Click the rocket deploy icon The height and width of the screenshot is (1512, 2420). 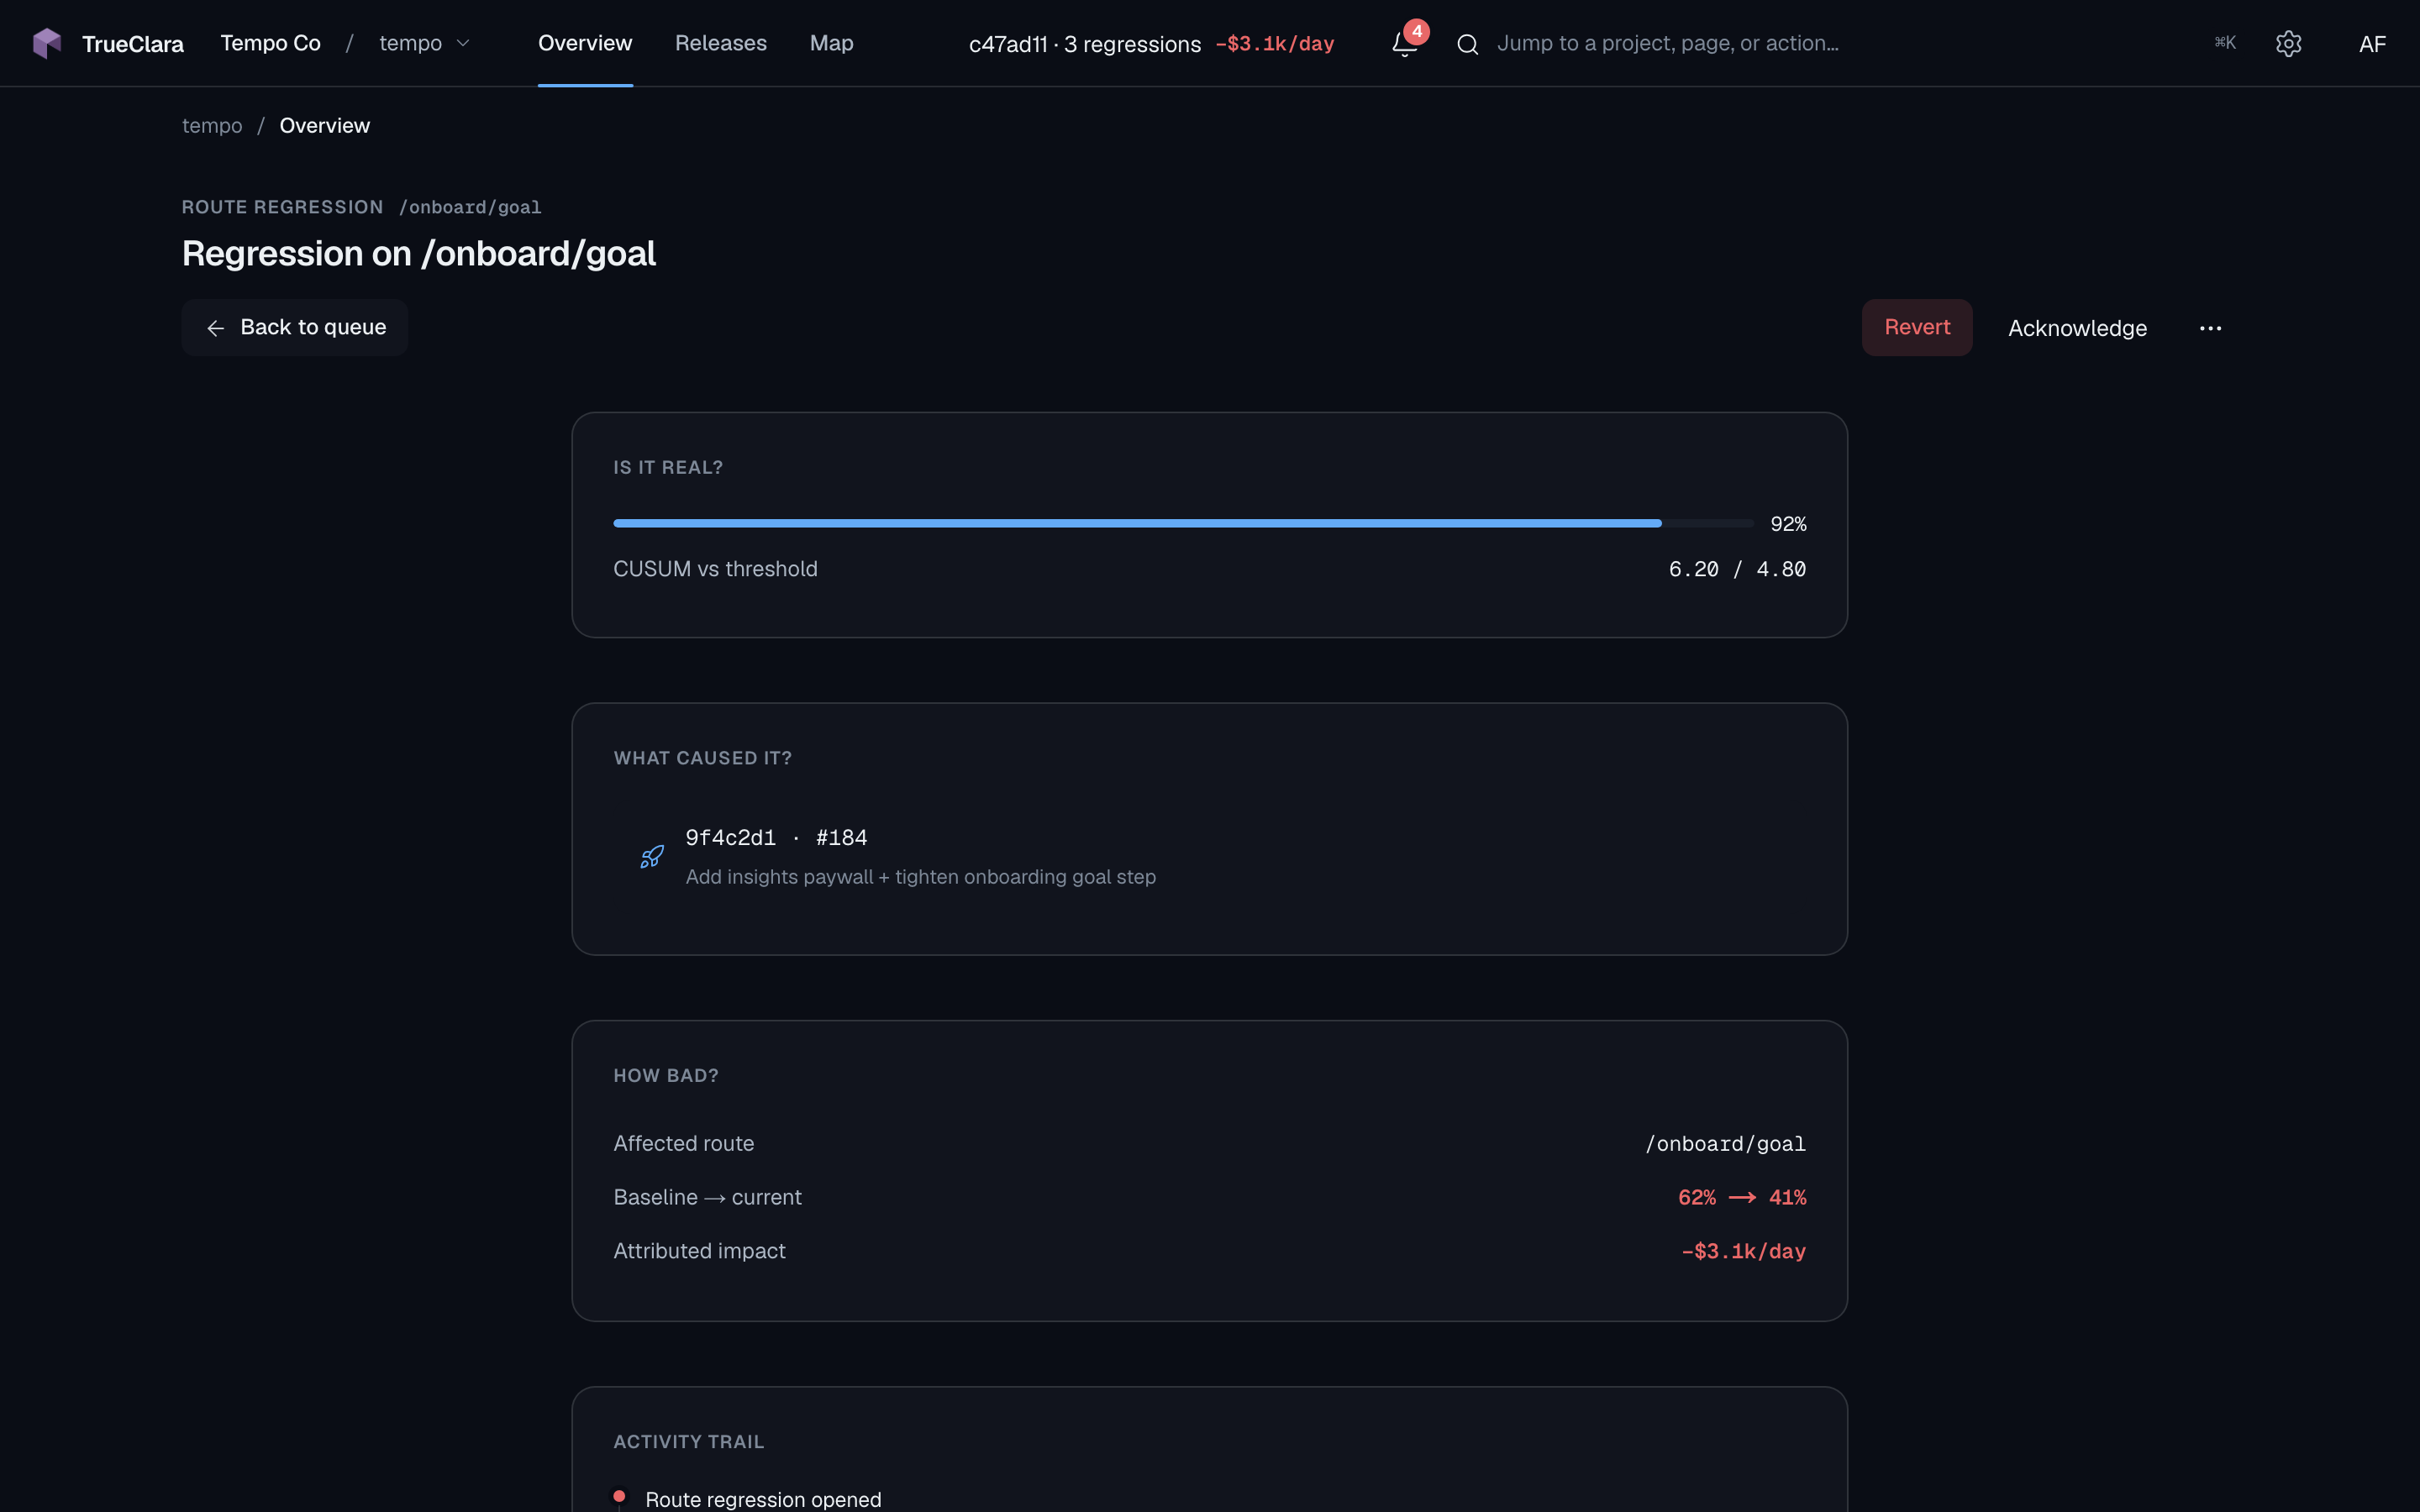click(652, 857)
